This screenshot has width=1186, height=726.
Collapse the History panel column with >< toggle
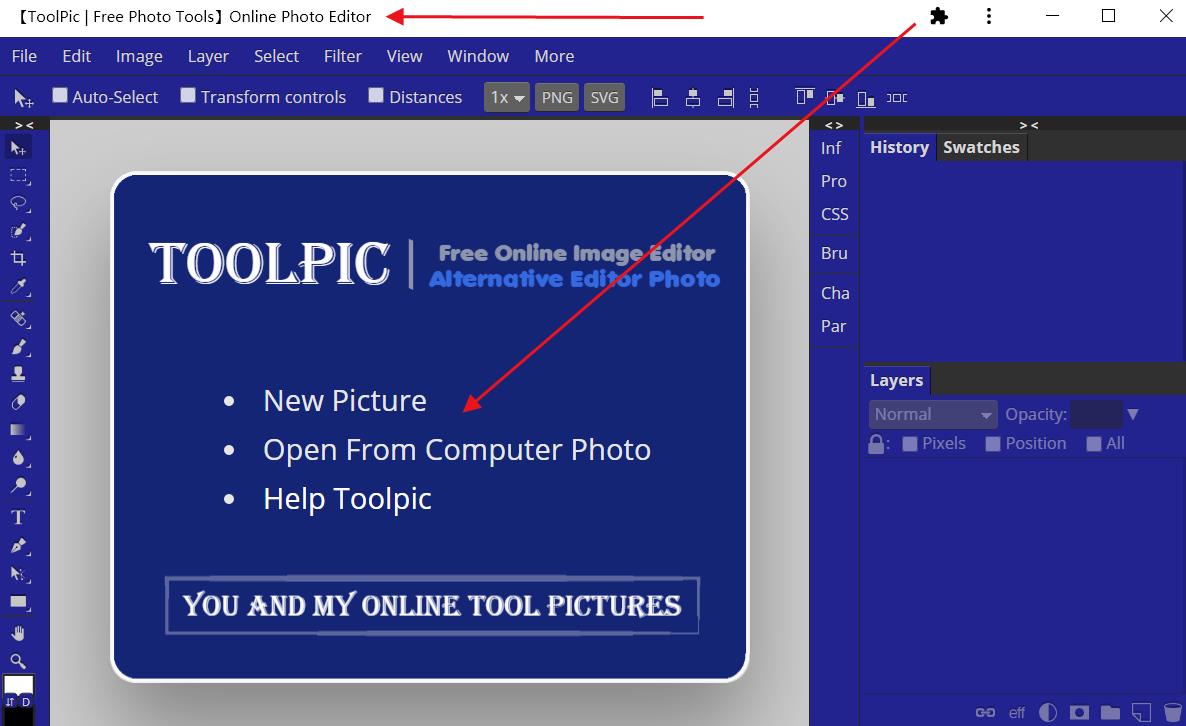[1029, 125]
